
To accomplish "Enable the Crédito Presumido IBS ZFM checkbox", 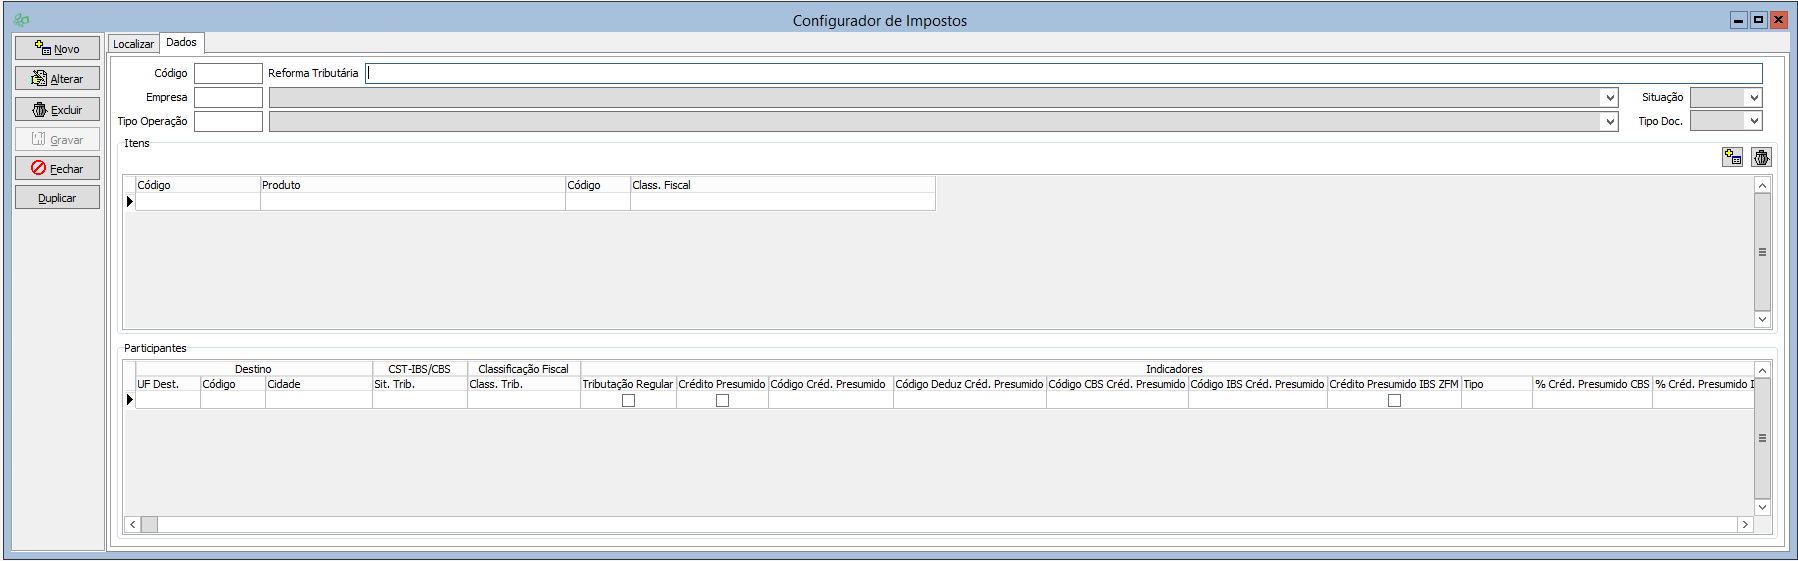I will tap(1394, 400).
